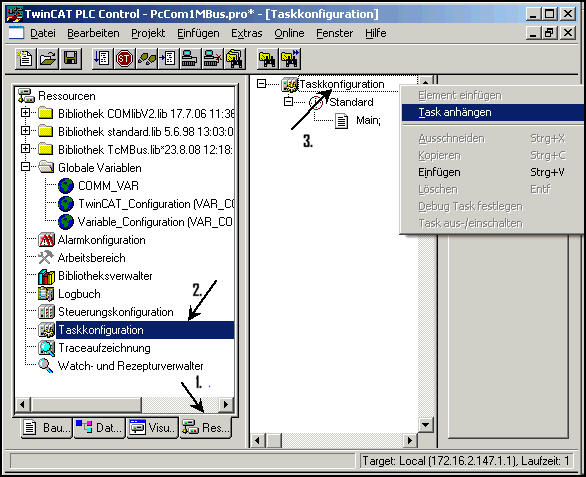Screen dimensions: 586x477
Task: Switch to the Dat.. tab
Action: [x=99, y=427]
